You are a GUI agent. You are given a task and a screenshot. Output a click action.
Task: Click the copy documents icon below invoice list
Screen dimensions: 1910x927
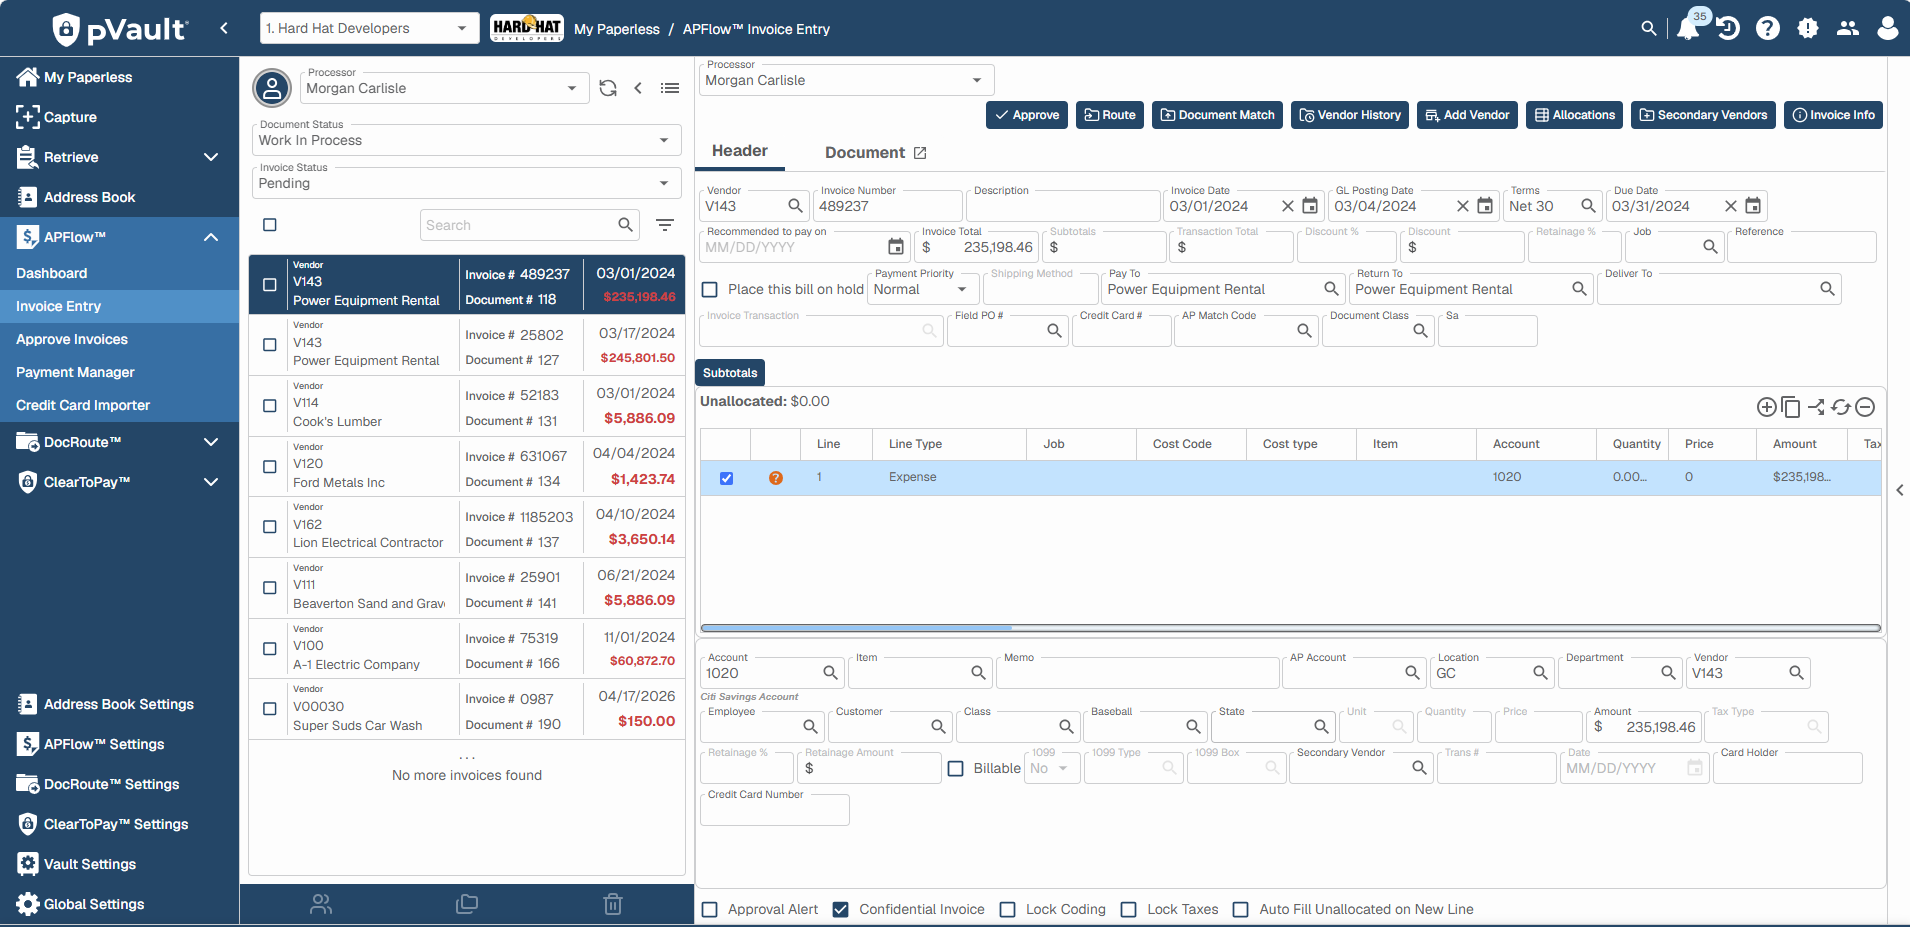pos(467,904)
